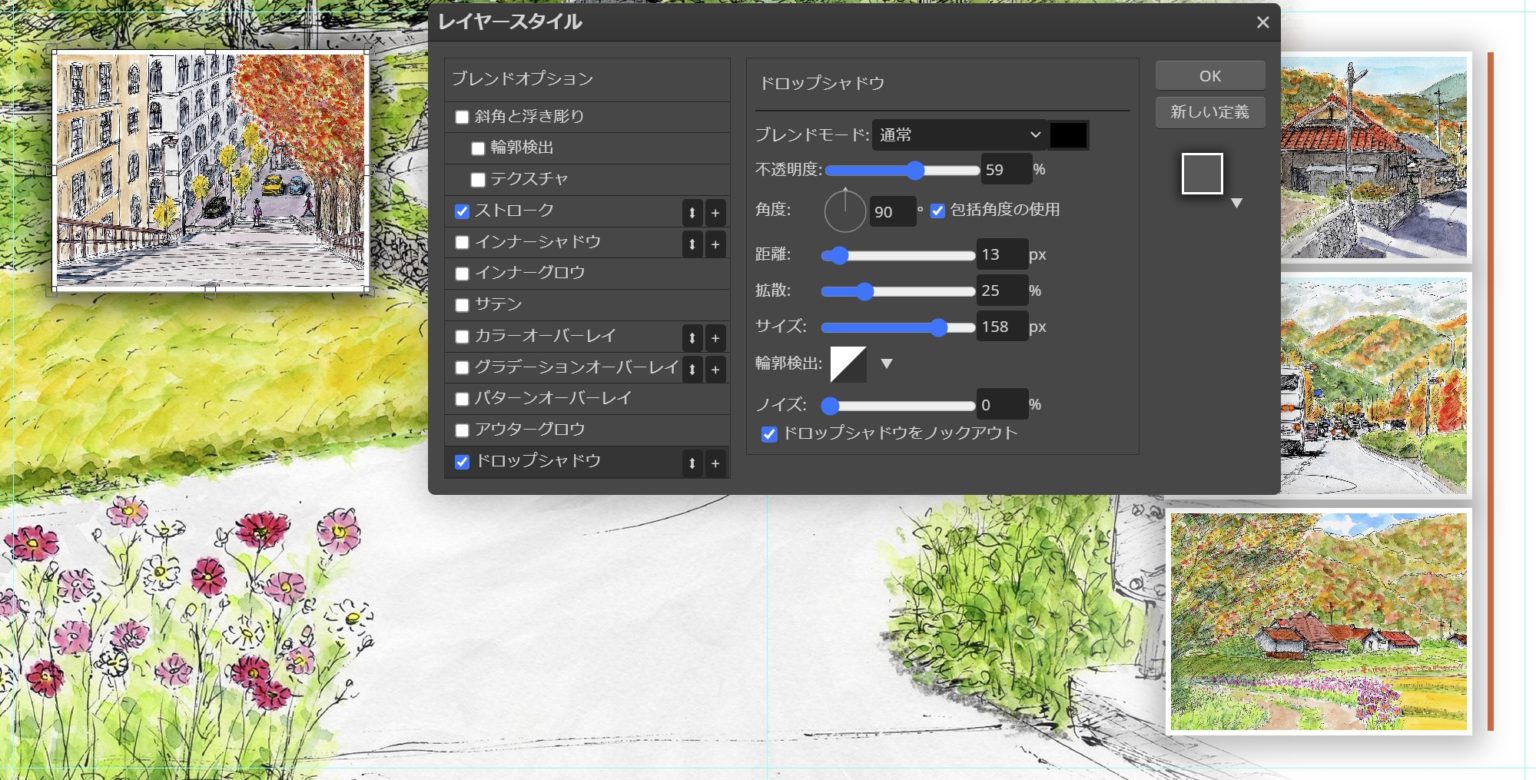Screen dimensions: 1536x780
Task: Click the New Definition button
Action: click(1209, 112)
